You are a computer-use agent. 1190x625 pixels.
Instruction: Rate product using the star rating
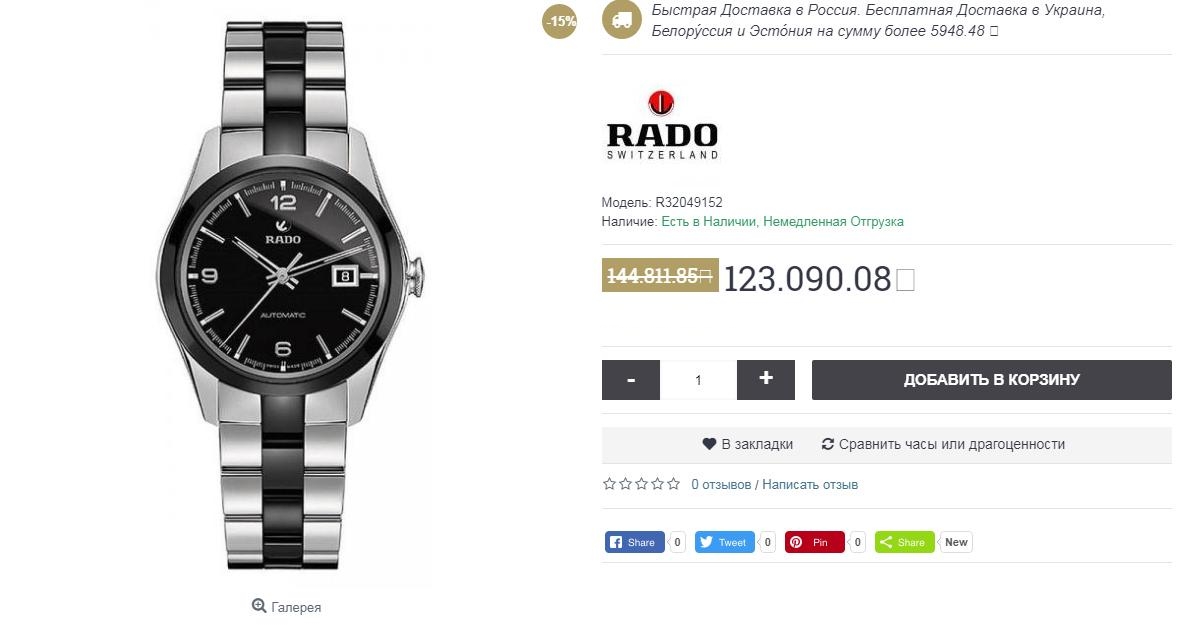coord(641,484)
